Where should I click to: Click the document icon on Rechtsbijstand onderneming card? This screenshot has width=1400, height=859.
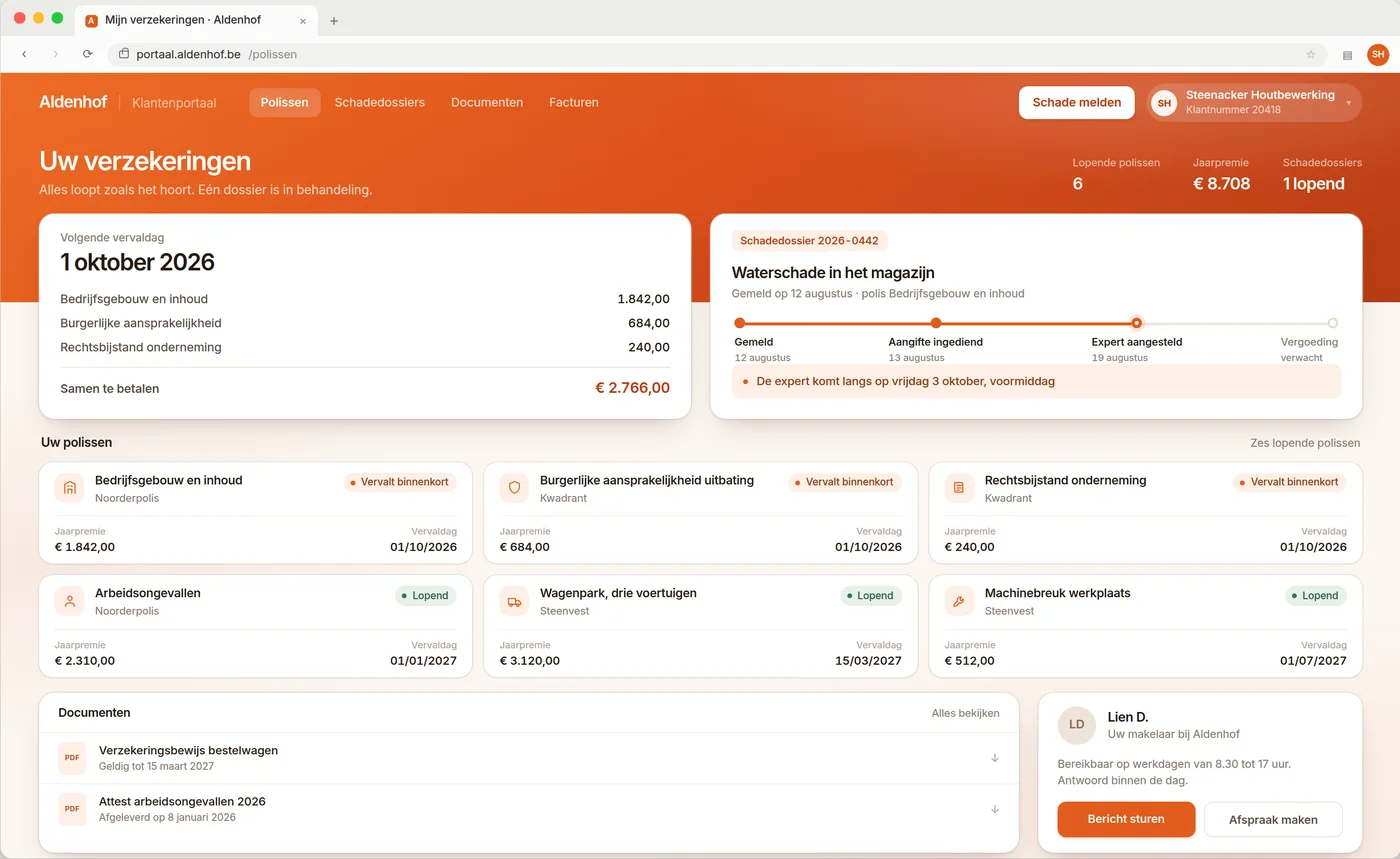(960, 488)
